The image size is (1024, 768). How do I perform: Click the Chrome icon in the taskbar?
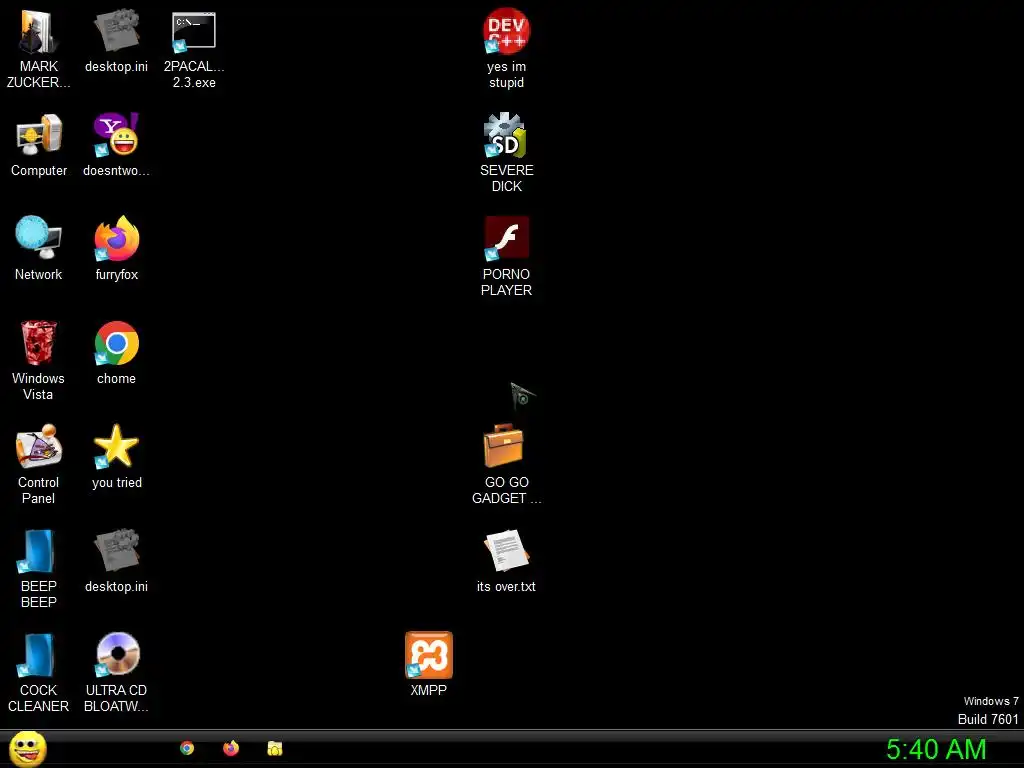point(187,748)
